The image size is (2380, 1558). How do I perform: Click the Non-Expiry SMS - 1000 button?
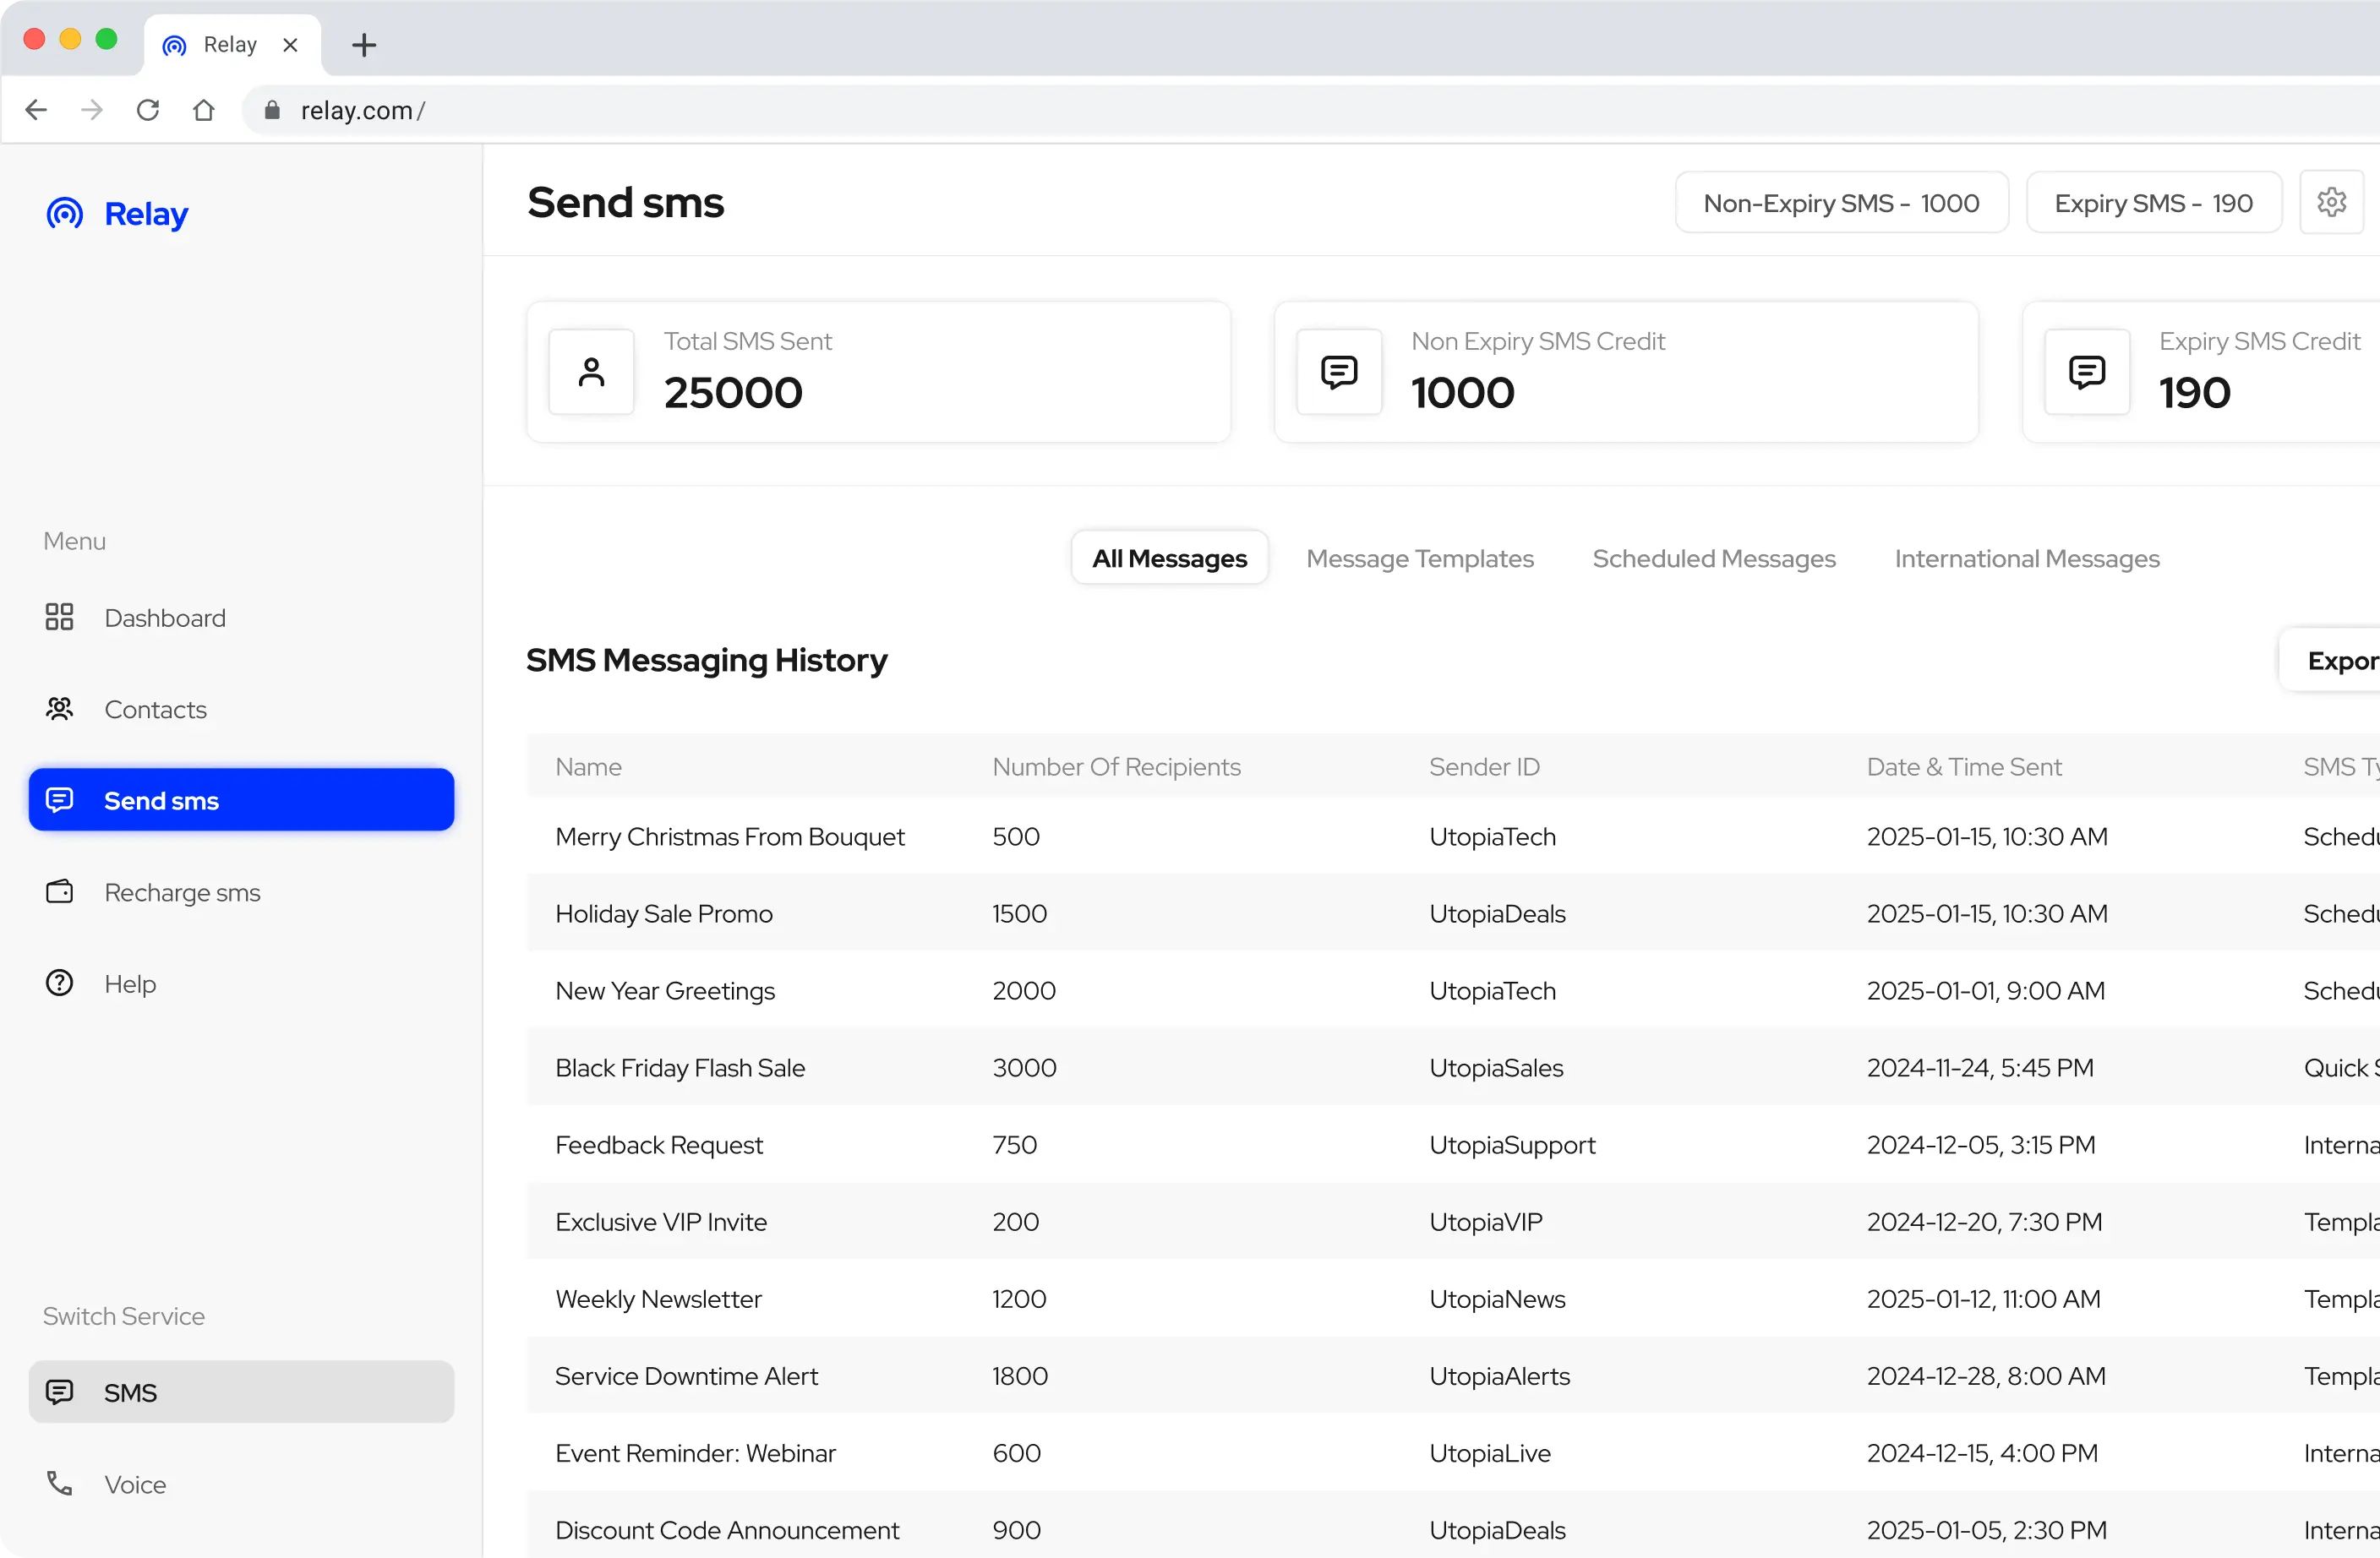[1840, 203]
